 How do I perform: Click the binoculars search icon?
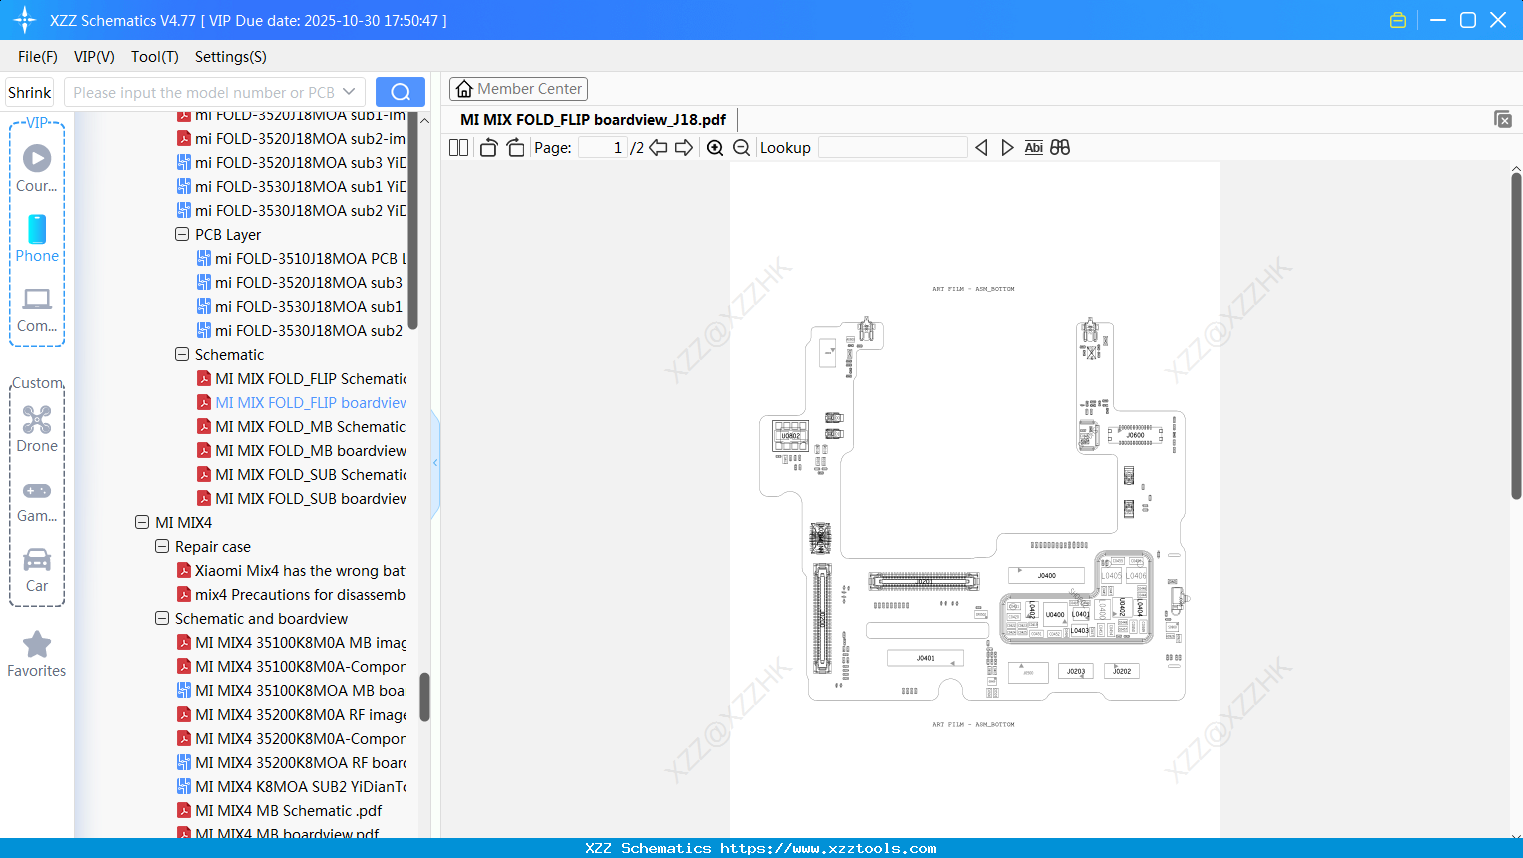(1060, 148)
